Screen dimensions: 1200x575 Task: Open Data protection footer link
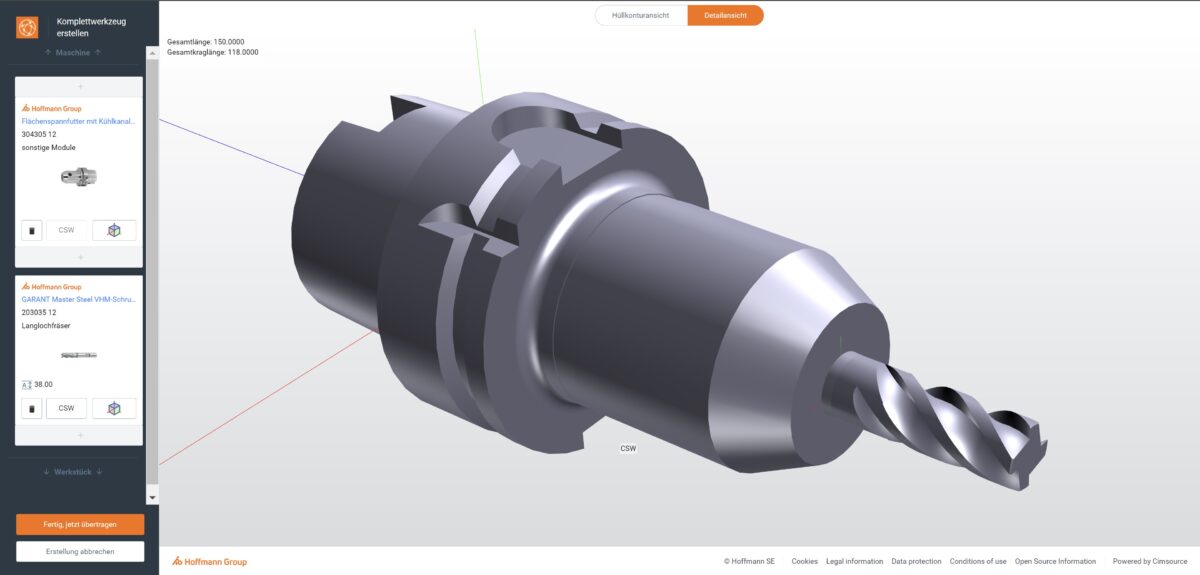(x=916, y=561)
